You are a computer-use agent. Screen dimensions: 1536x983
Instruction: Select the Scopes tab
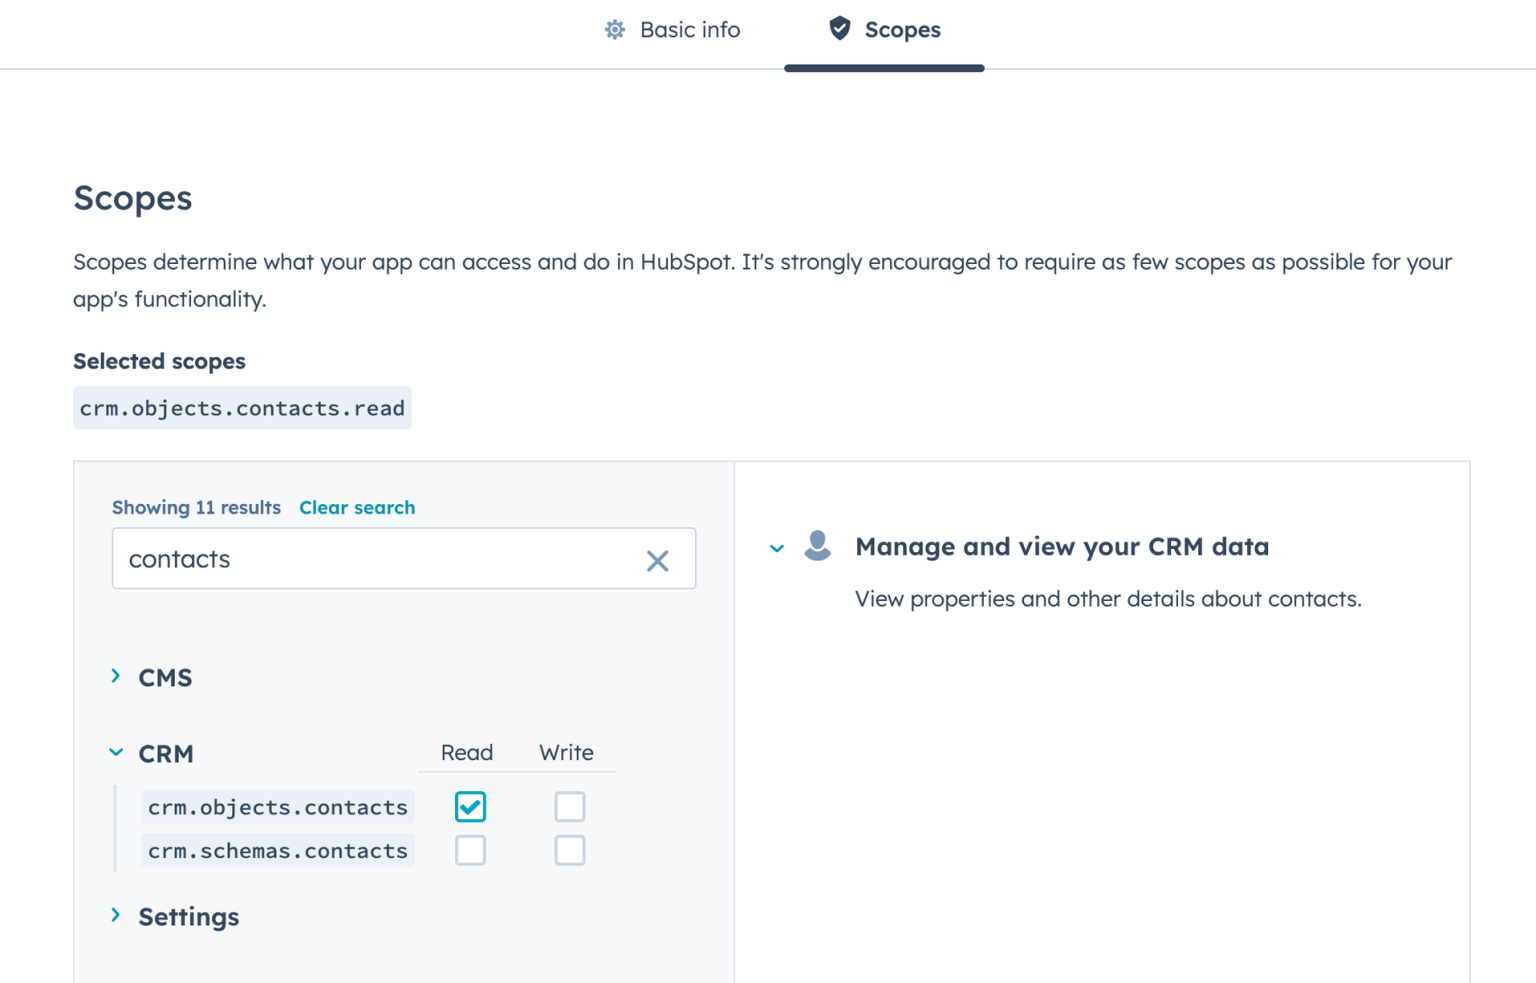pos(885,30)
